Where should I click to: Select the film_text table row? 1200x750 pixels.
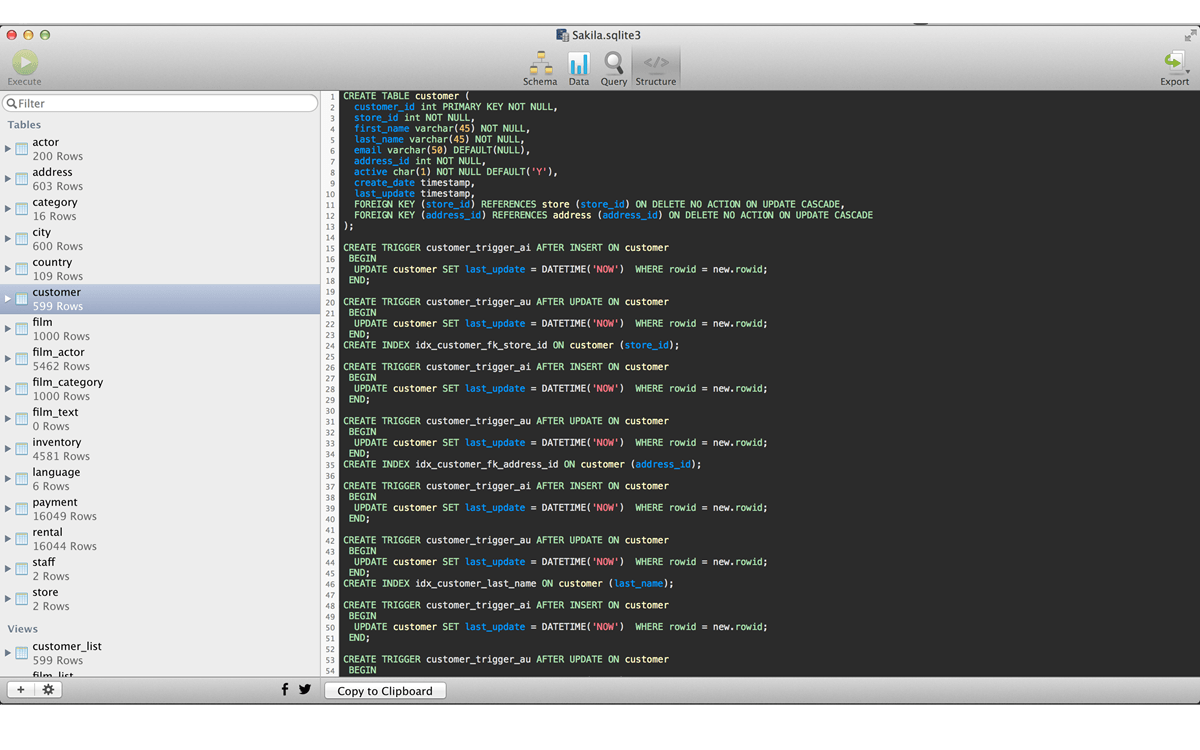pyautogui.click(x=160, y=419)
